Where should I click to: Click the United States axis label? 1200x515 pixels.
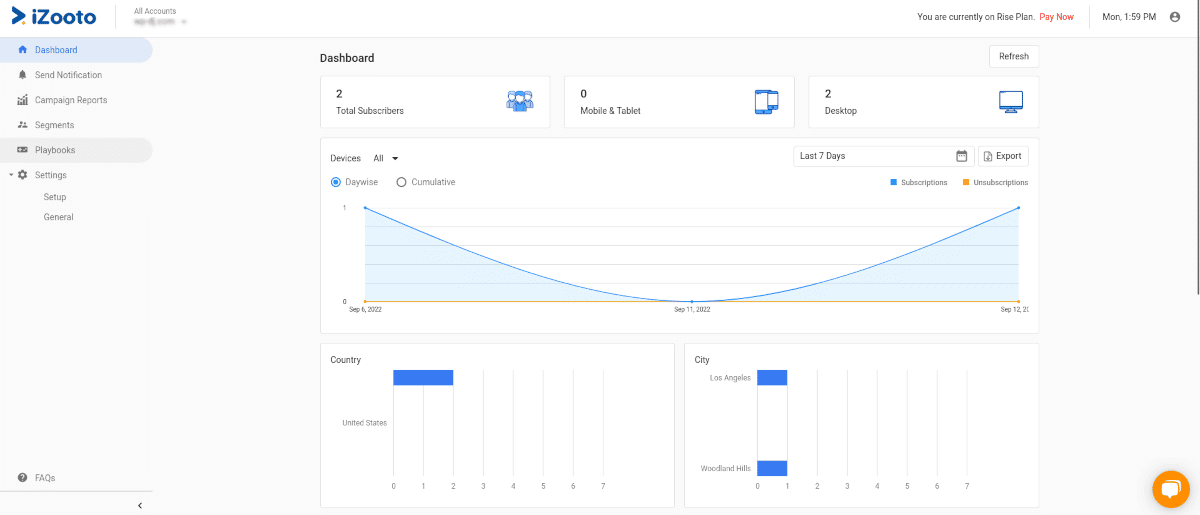point(364,423)
